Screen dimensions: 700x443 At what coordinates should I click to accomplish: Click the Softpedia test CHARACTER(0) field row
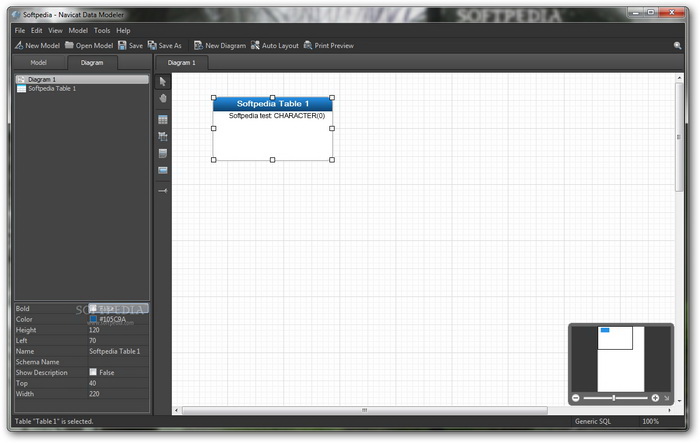pos(277,116)
